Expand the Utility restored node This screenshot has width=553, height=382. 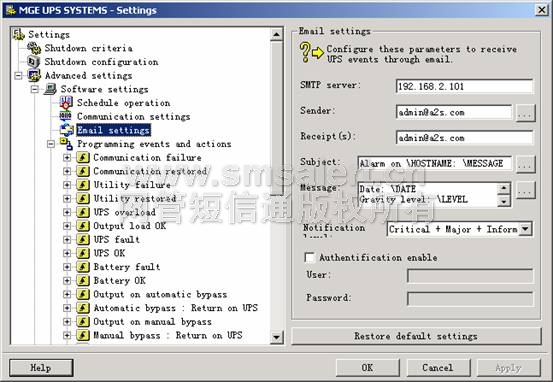tap(67, 199)
